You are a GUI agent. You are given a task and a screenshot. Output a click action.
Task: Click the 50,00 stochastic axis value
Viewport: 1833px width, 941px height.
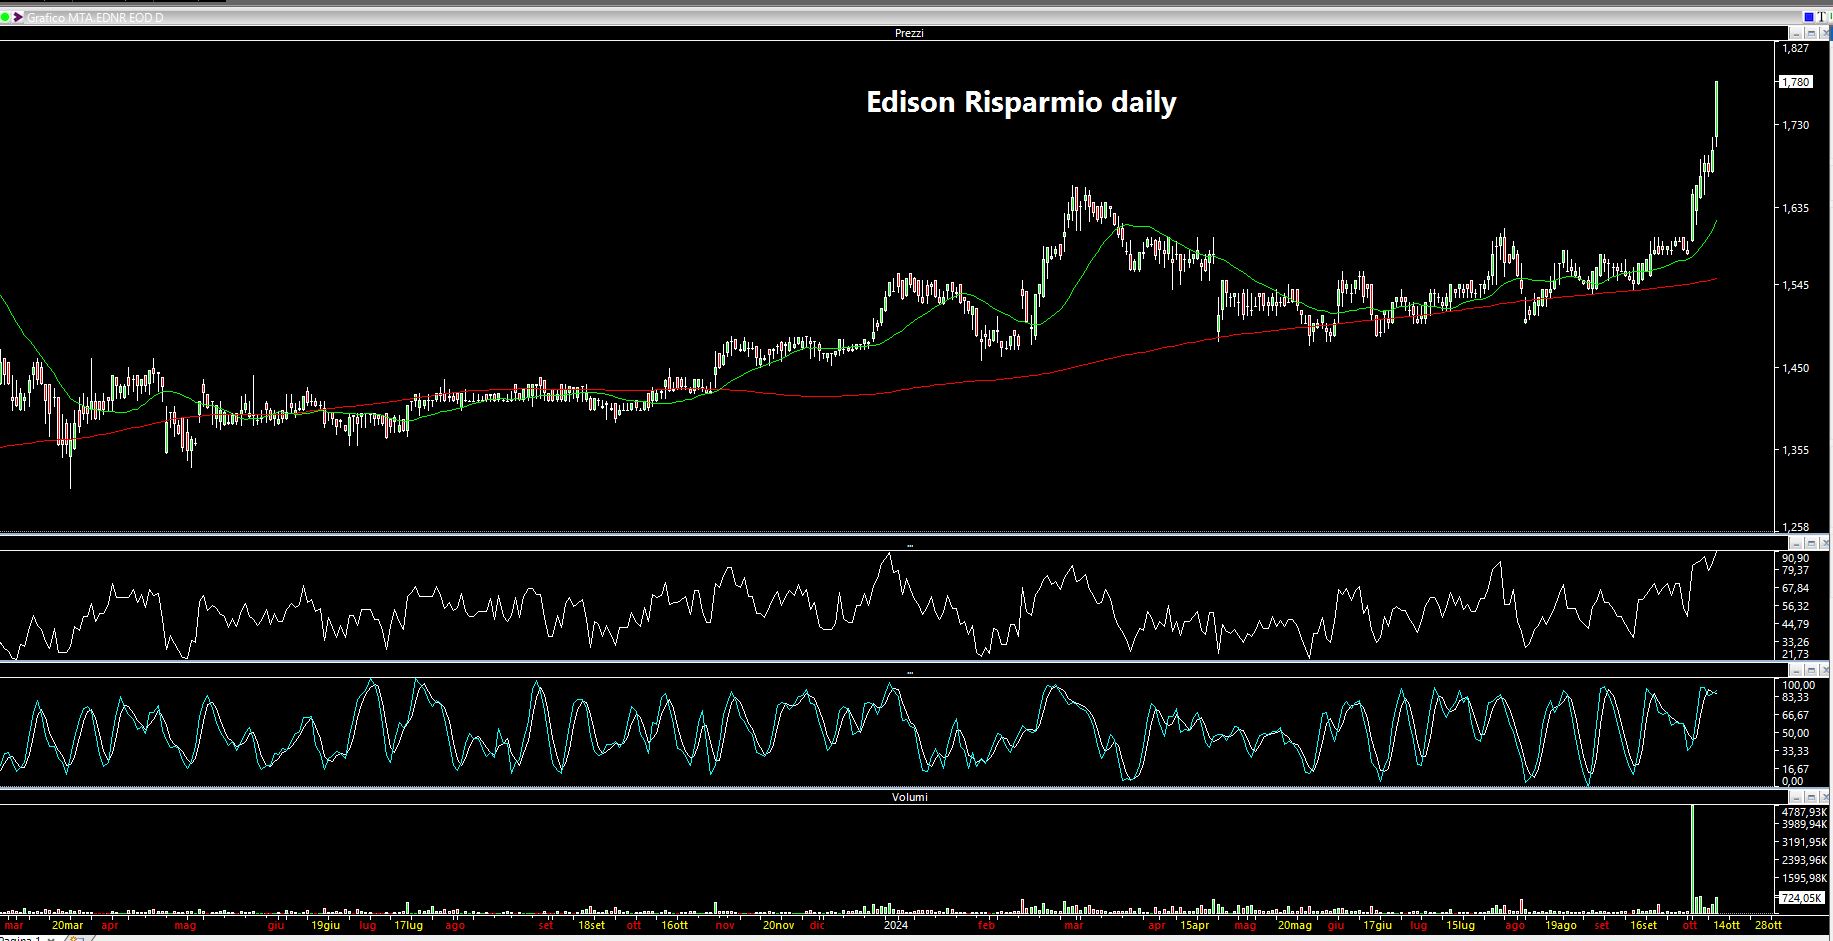point(1795,733)
